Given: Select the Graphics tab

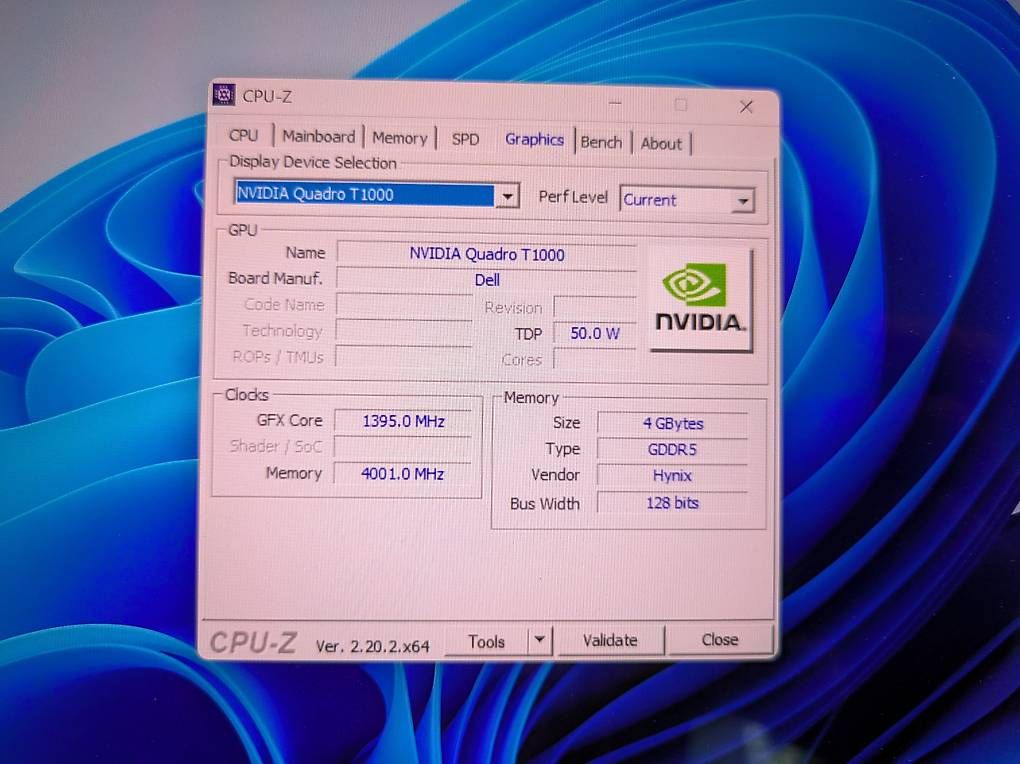Looking at the screenshot, I should coord(534,140).
